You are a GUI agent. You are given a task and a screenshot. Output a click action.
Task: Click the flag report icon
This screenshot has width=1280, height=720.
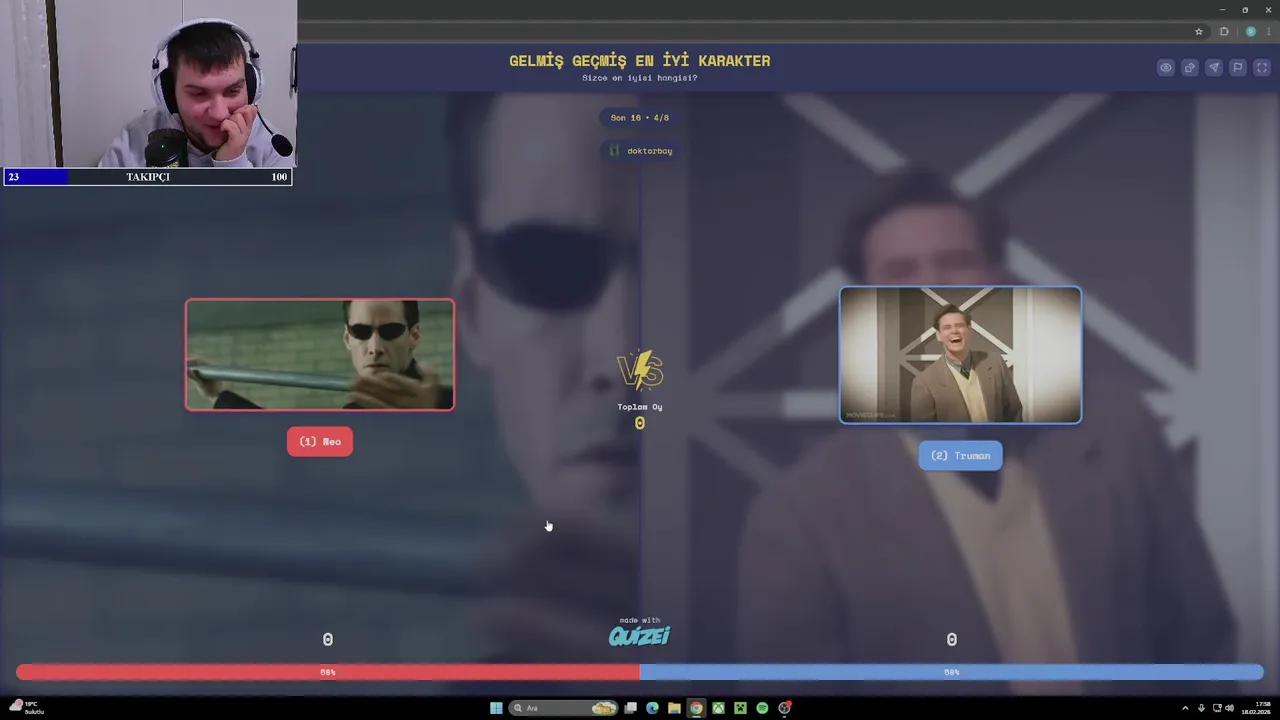[x=1238, y=68]
